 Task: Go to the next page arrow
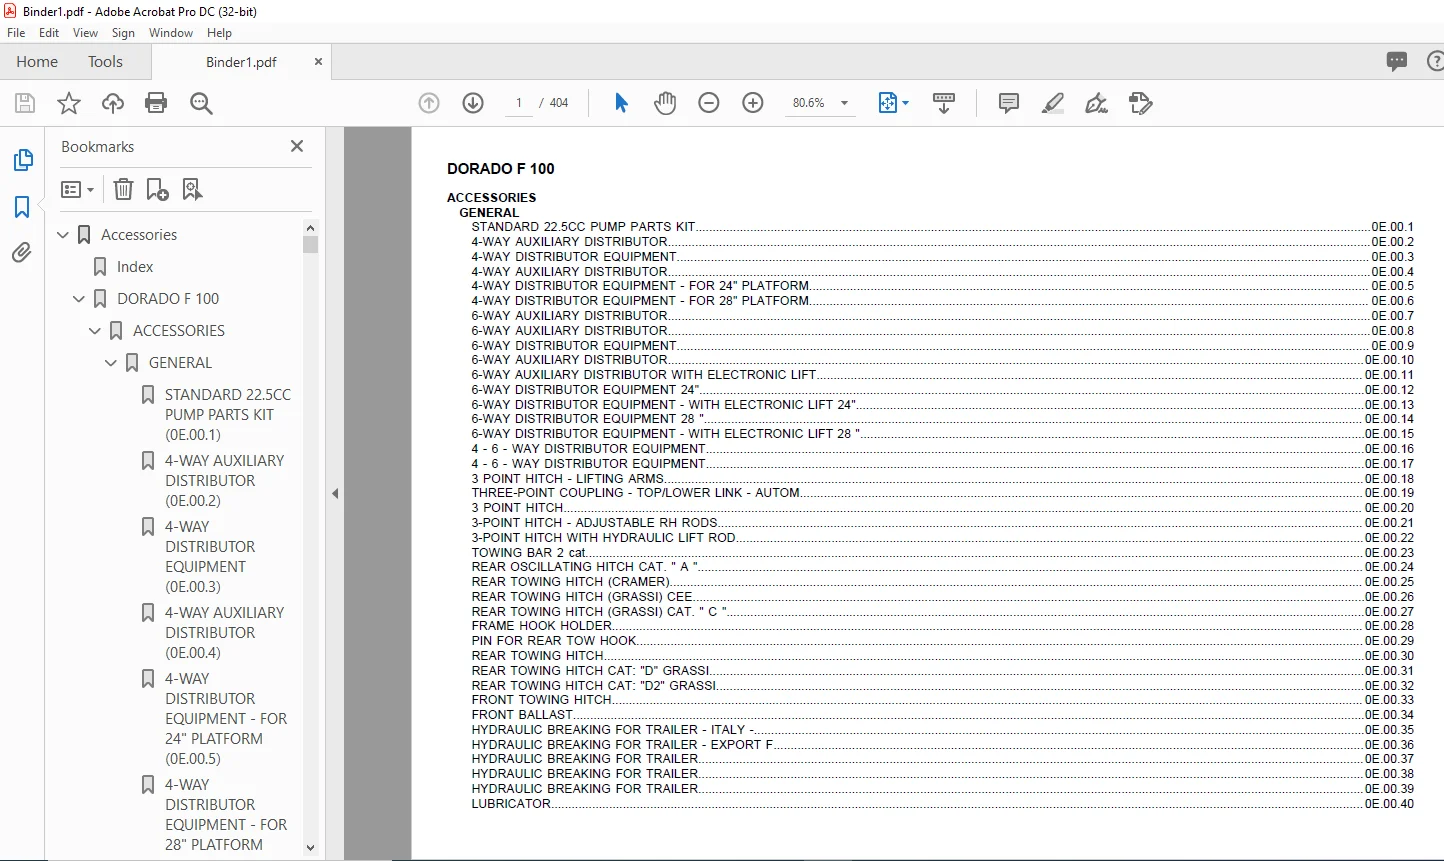point(473,103)
